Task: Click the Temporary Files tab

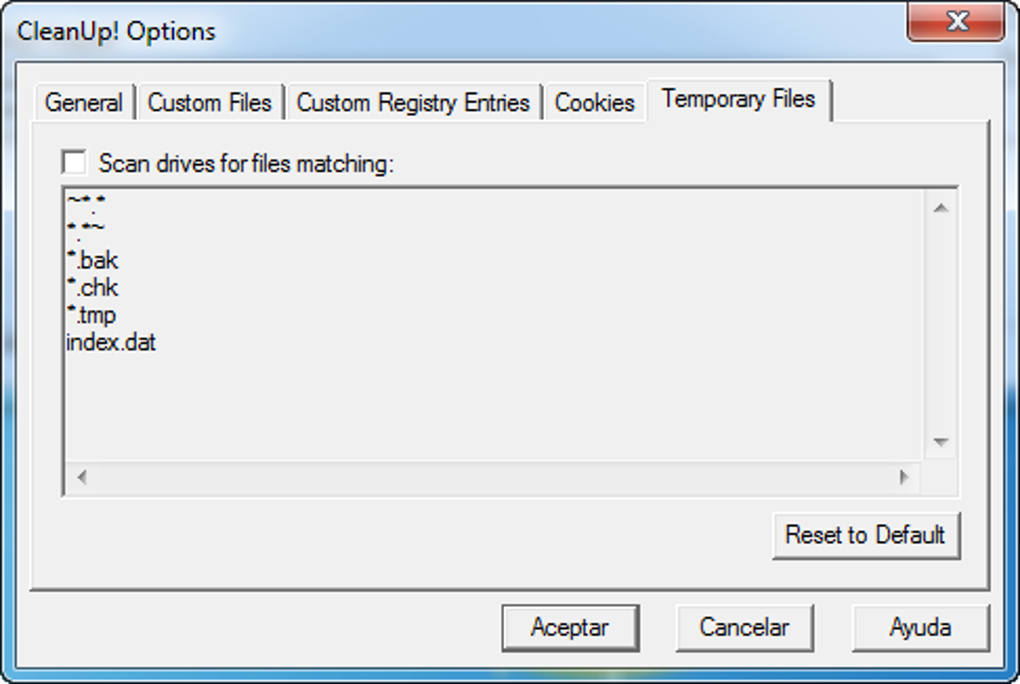Action: click(738, 99)
